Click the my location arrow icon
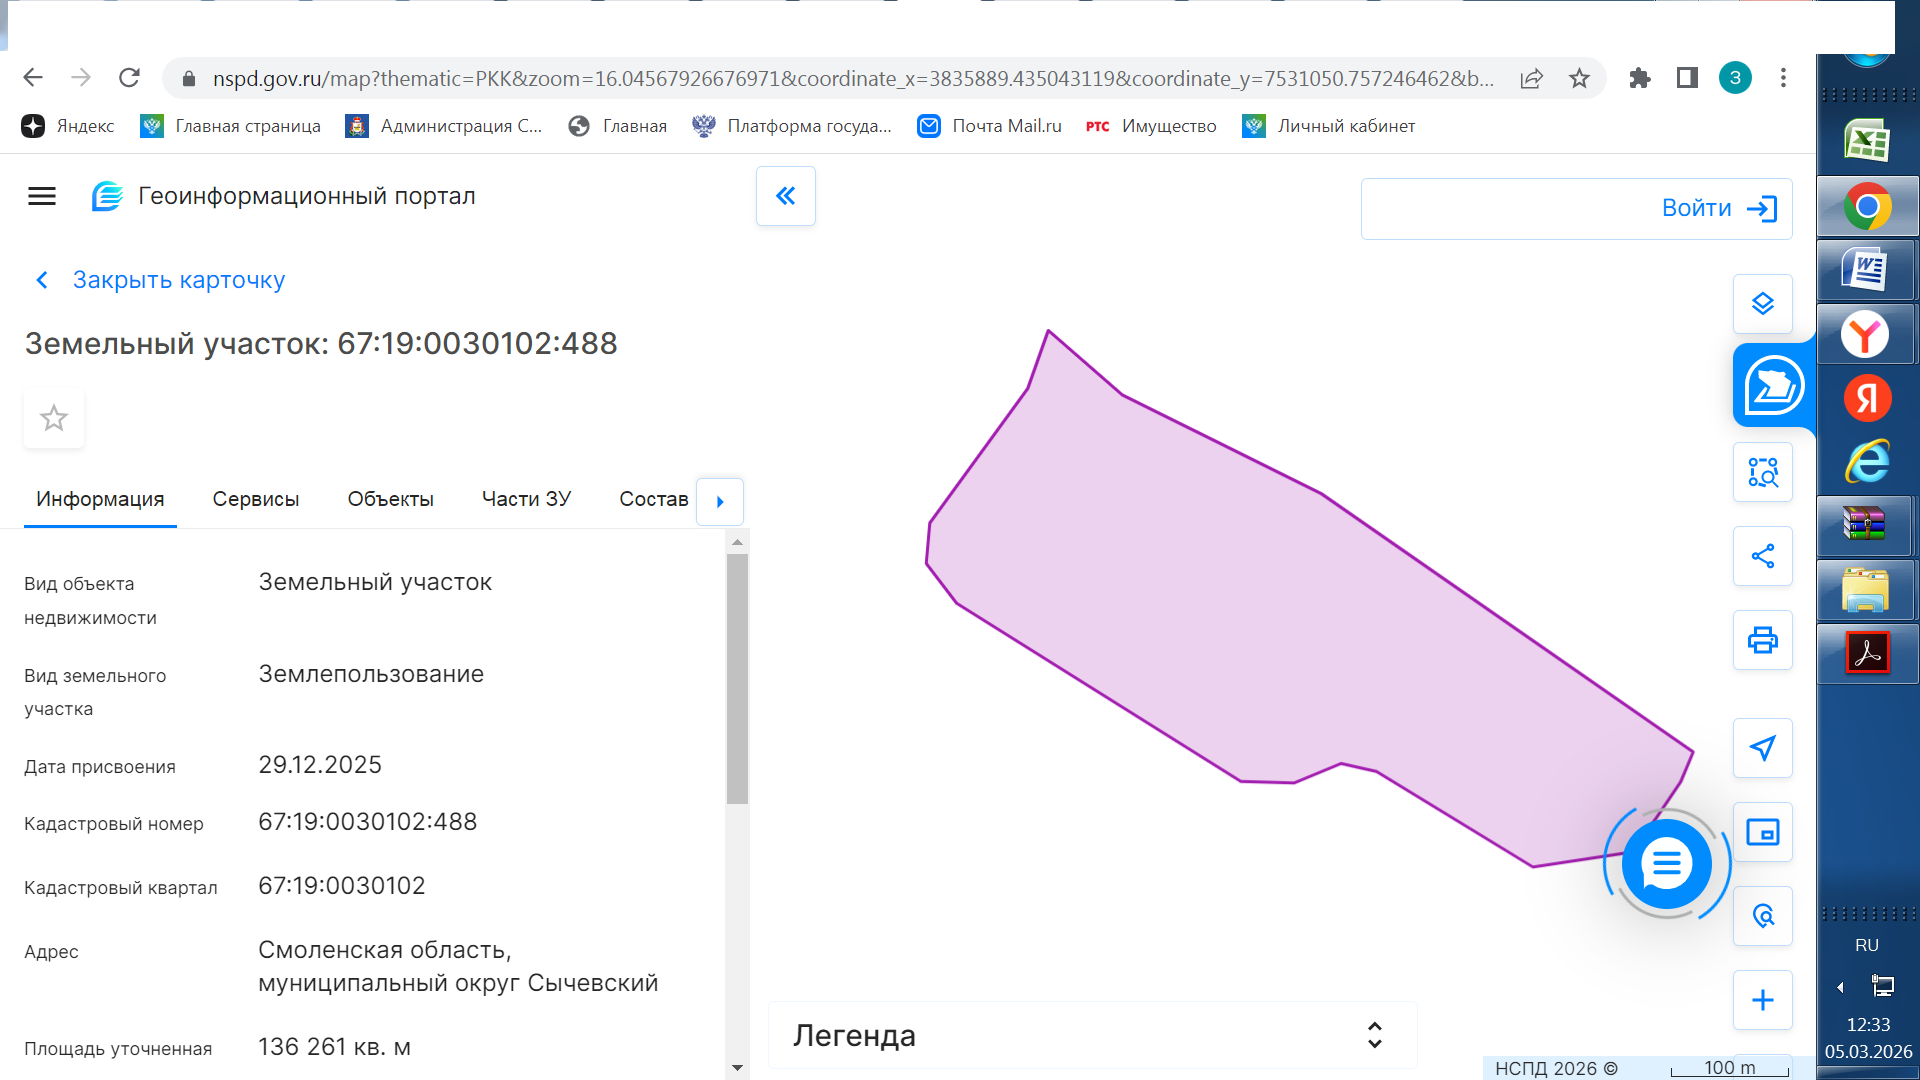 (x=1762, y=748)
